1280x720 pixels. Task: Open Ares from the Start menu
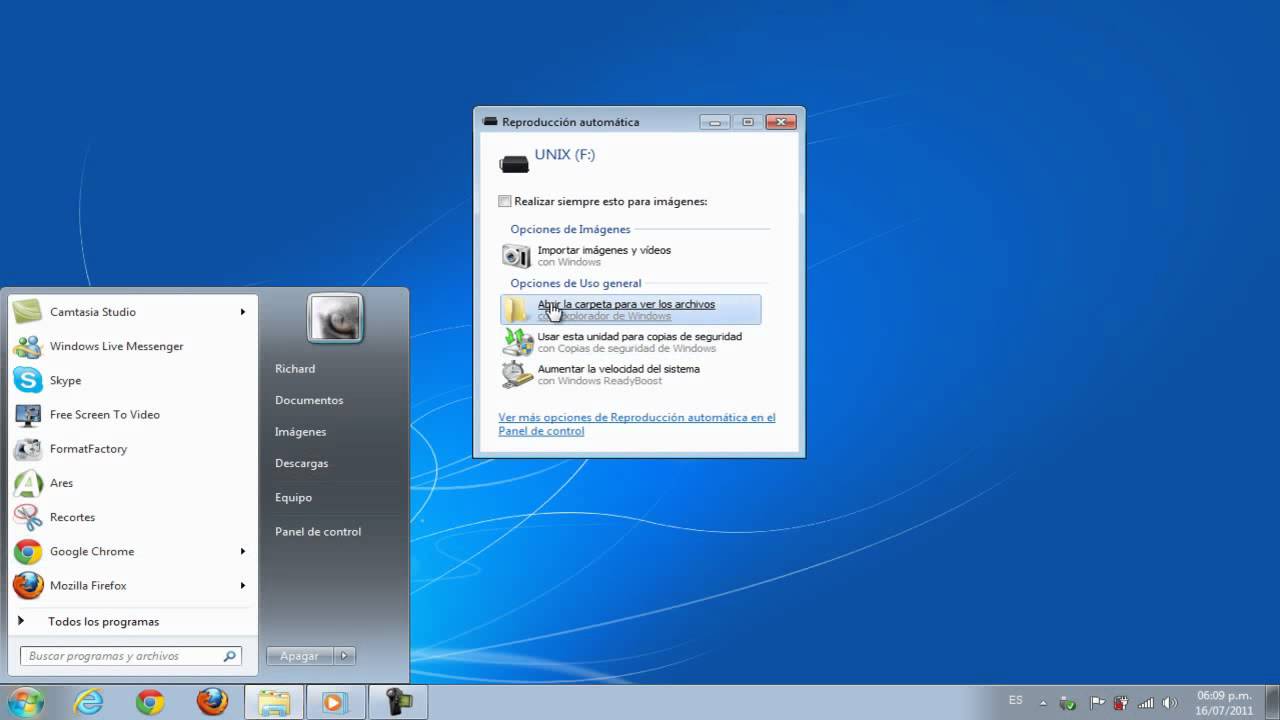(x=131, y=483)
